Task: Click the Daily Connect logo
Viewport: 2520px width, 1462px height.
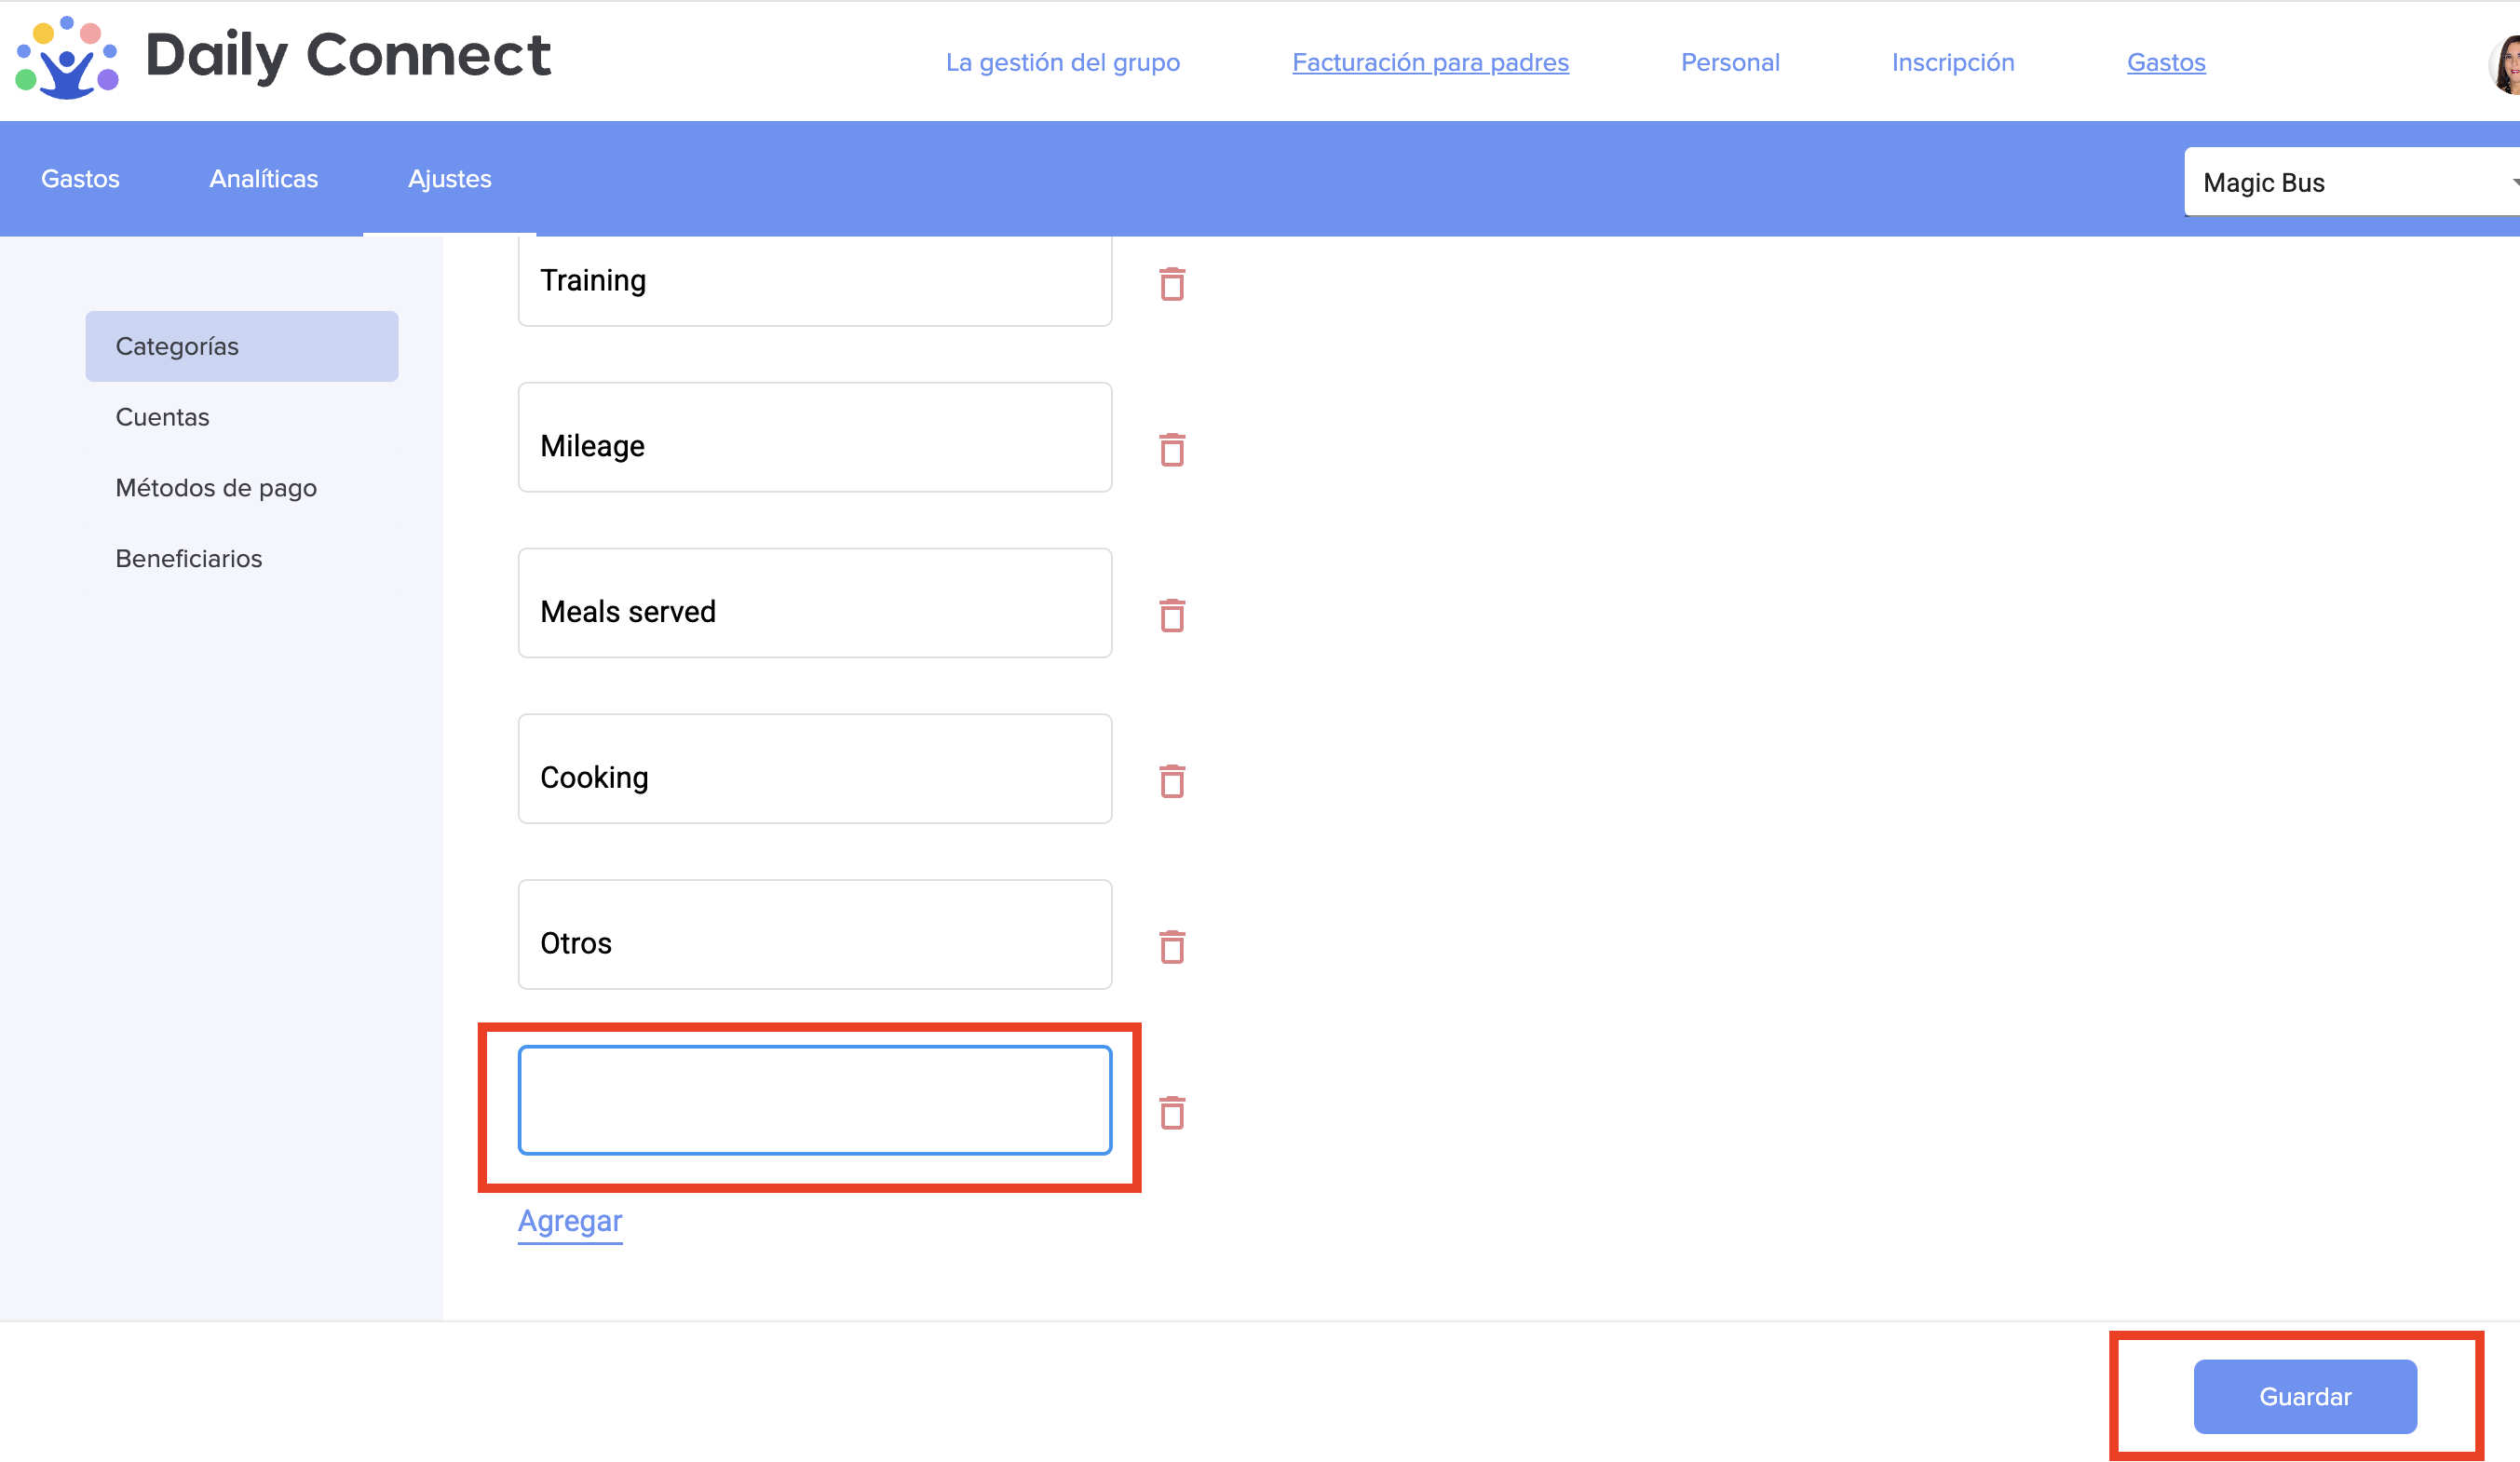Action: (282, 57)
